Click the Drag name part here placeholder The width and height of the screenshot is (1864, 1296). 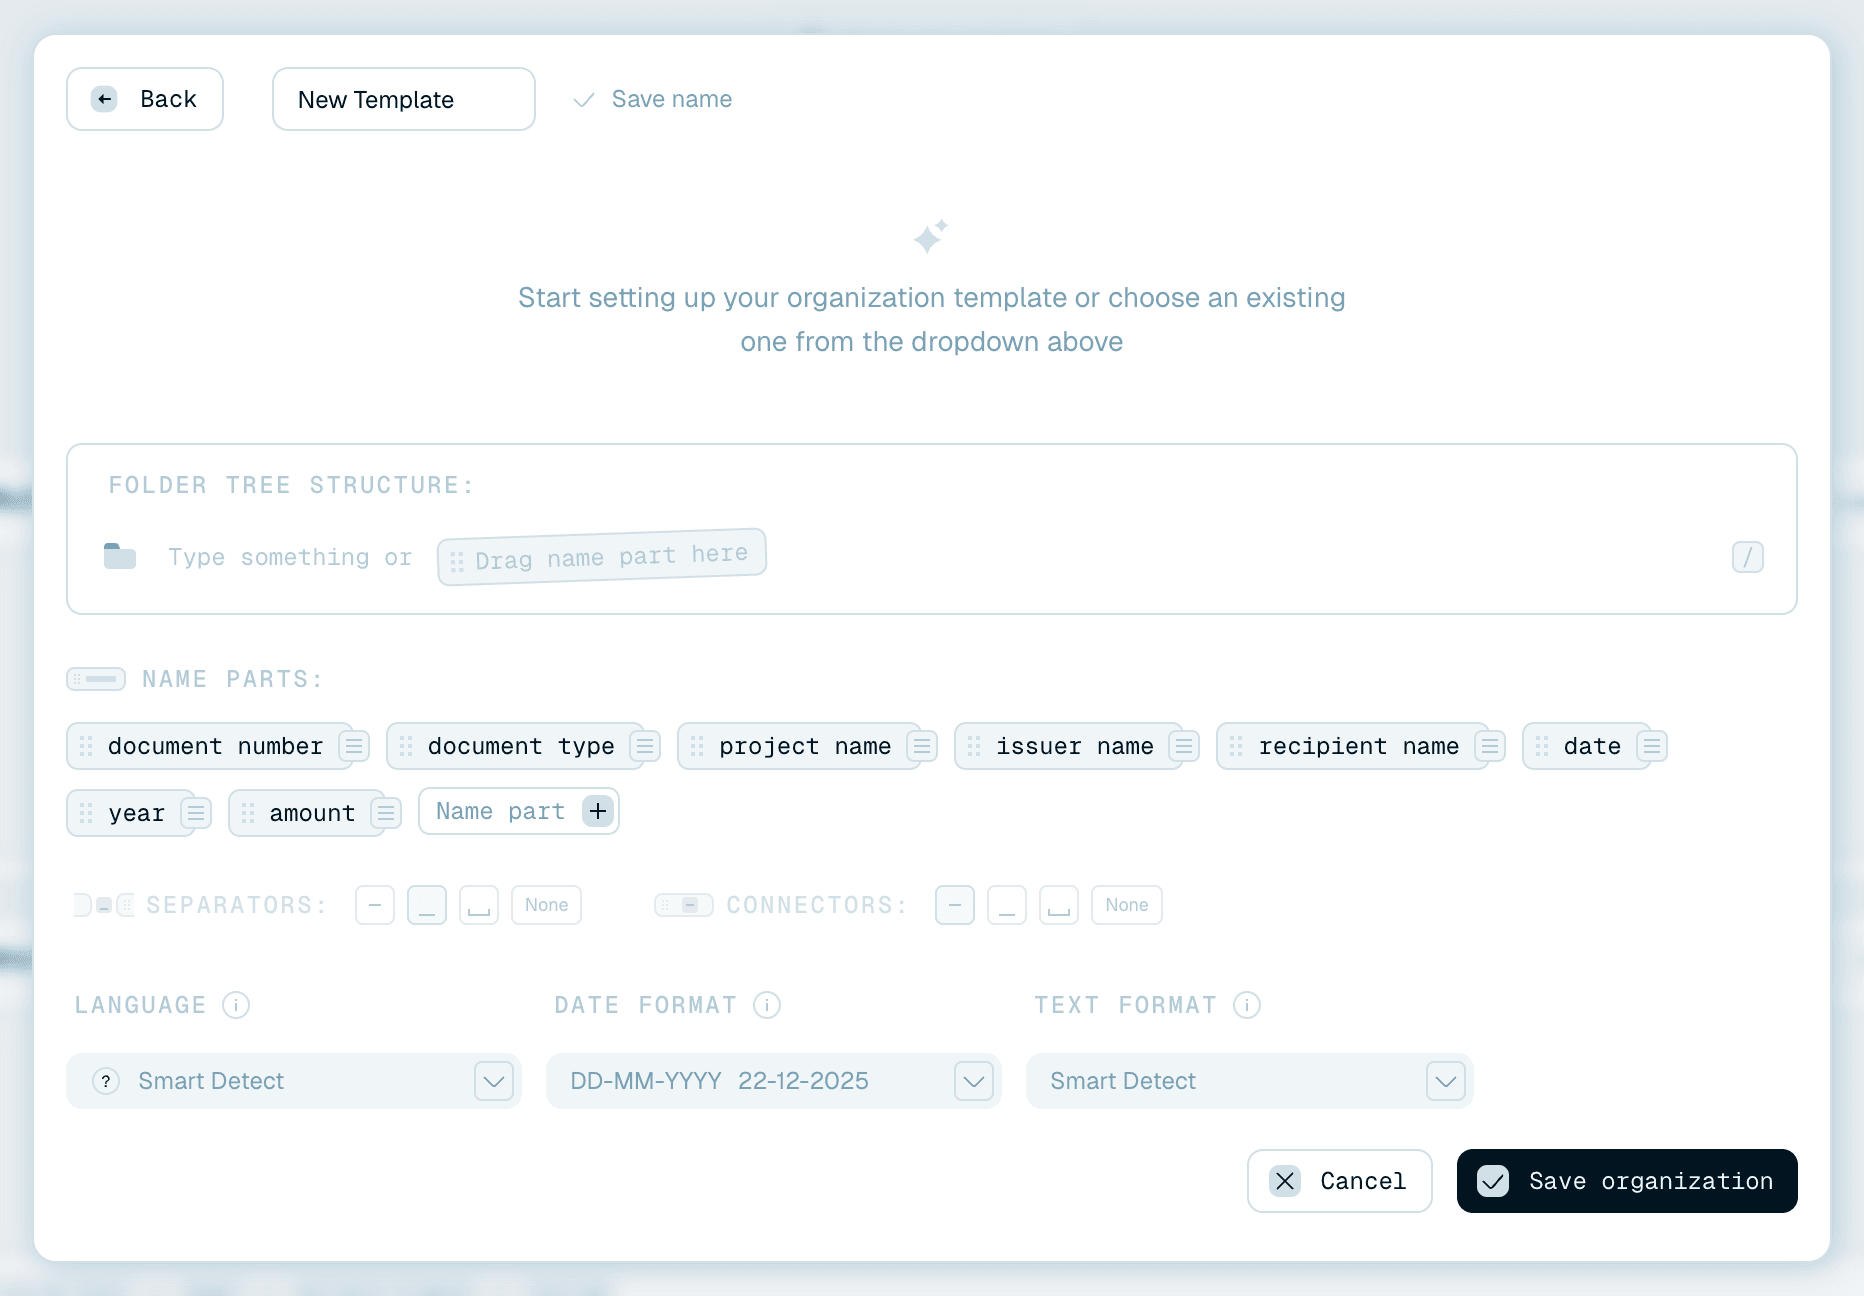(x=602, y=556)
